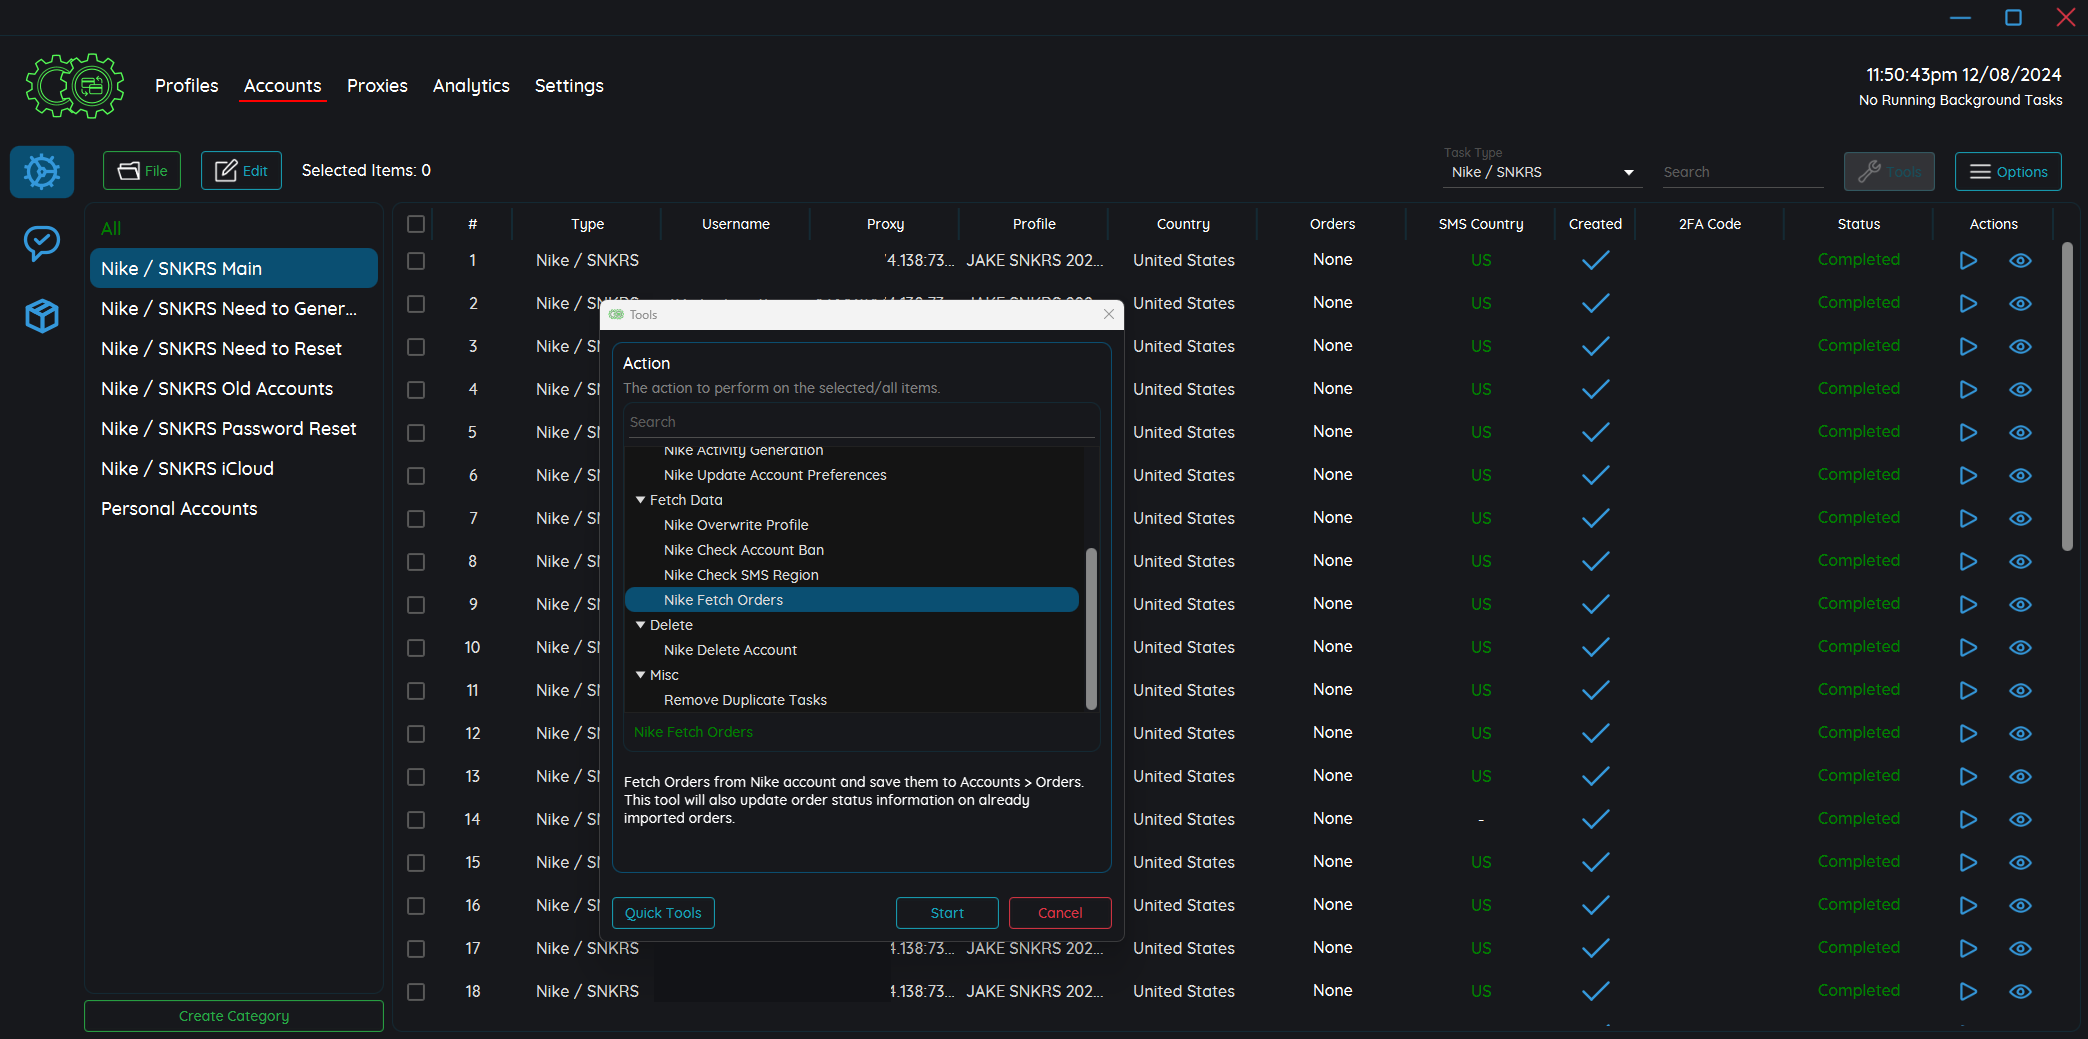
Task: Click the action list scrollbar in Tools dialog
Action: [1091, 627]
